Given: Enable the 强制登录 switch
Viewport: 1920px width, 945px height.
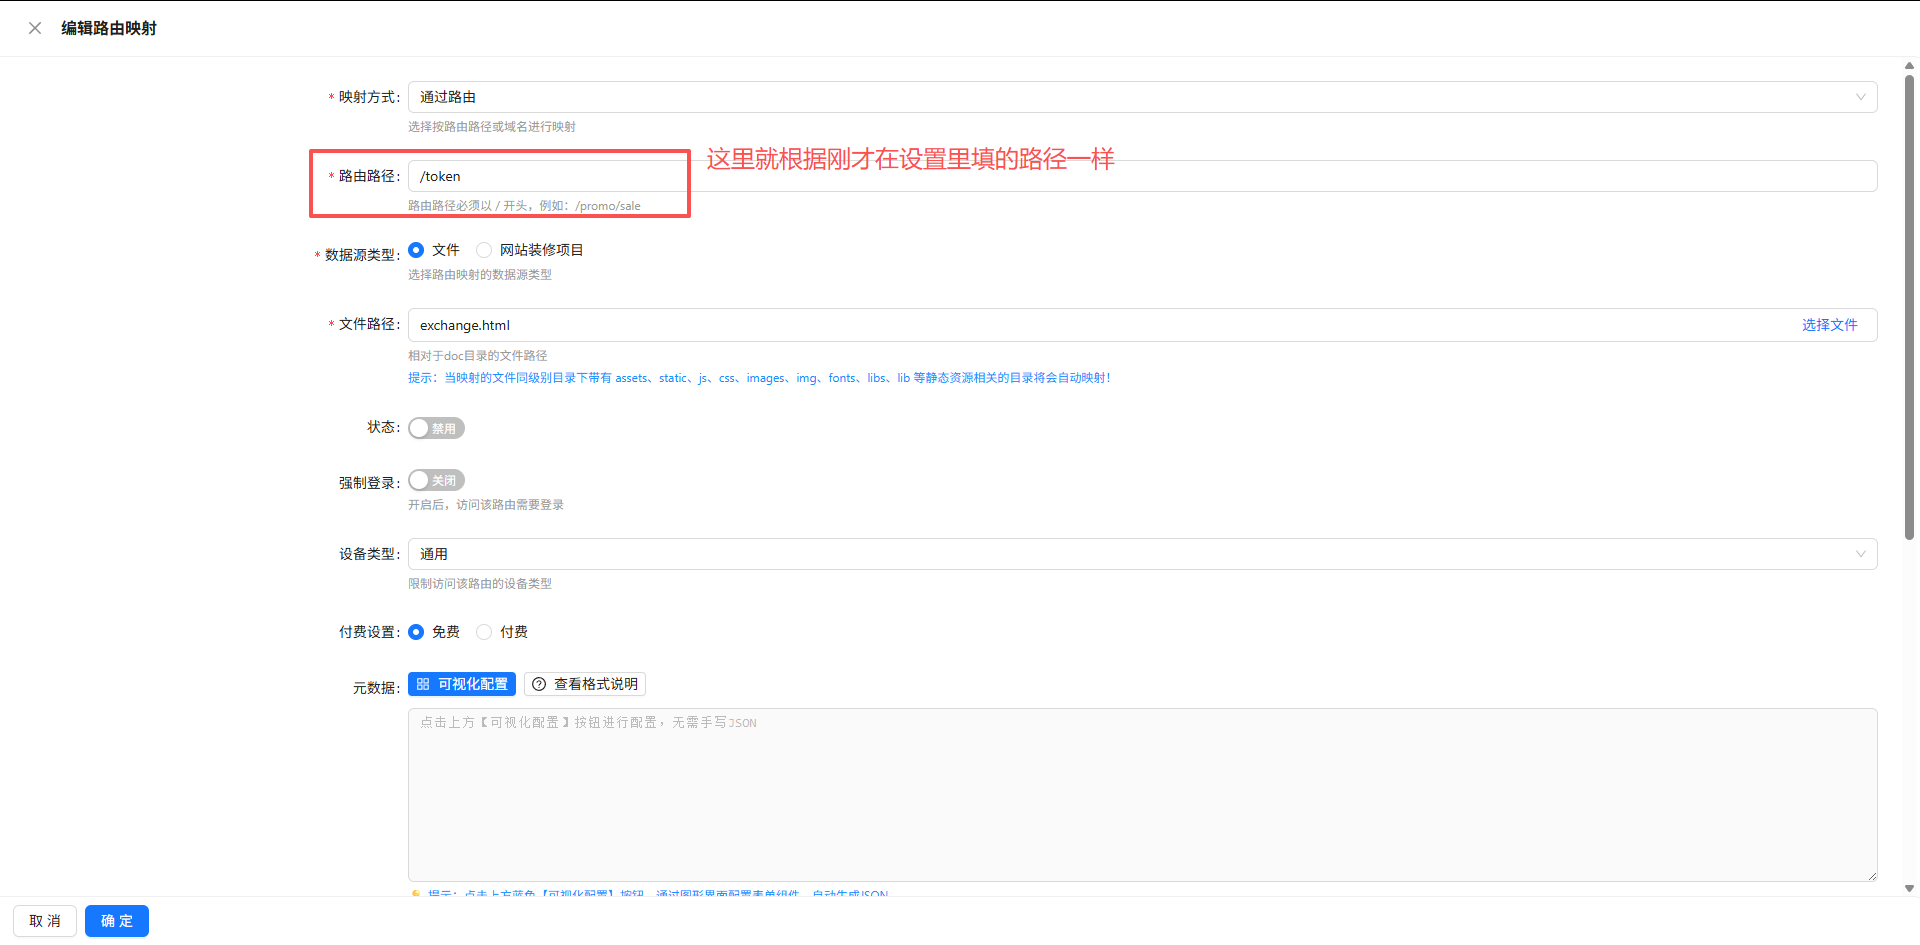Looking at the screenshot, I should [x=436, y=481].
